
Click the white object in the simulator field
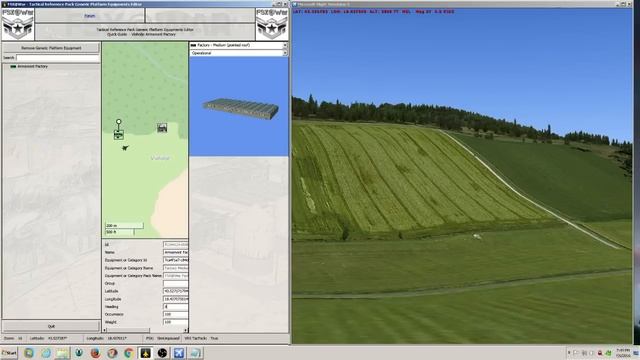tap(476, 236)
